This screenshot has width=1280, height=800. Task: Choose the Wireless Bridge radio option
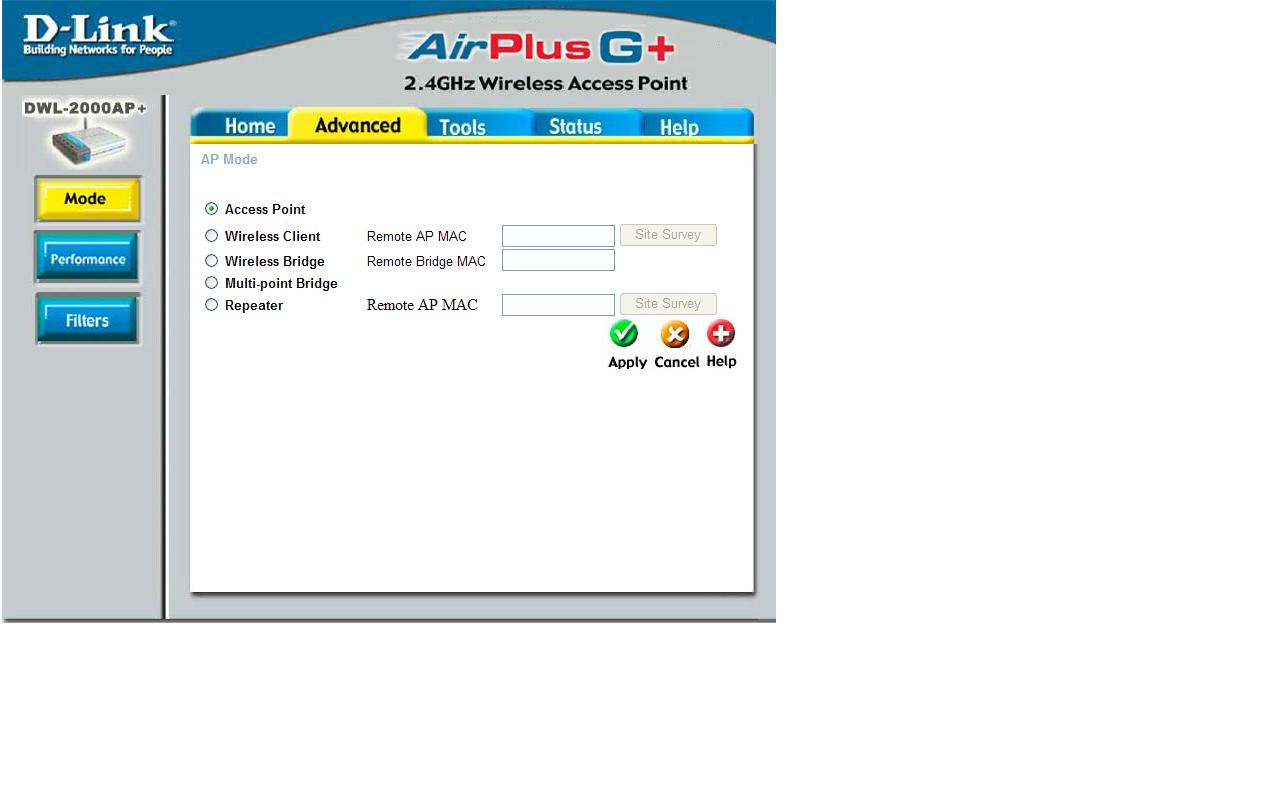211,261
